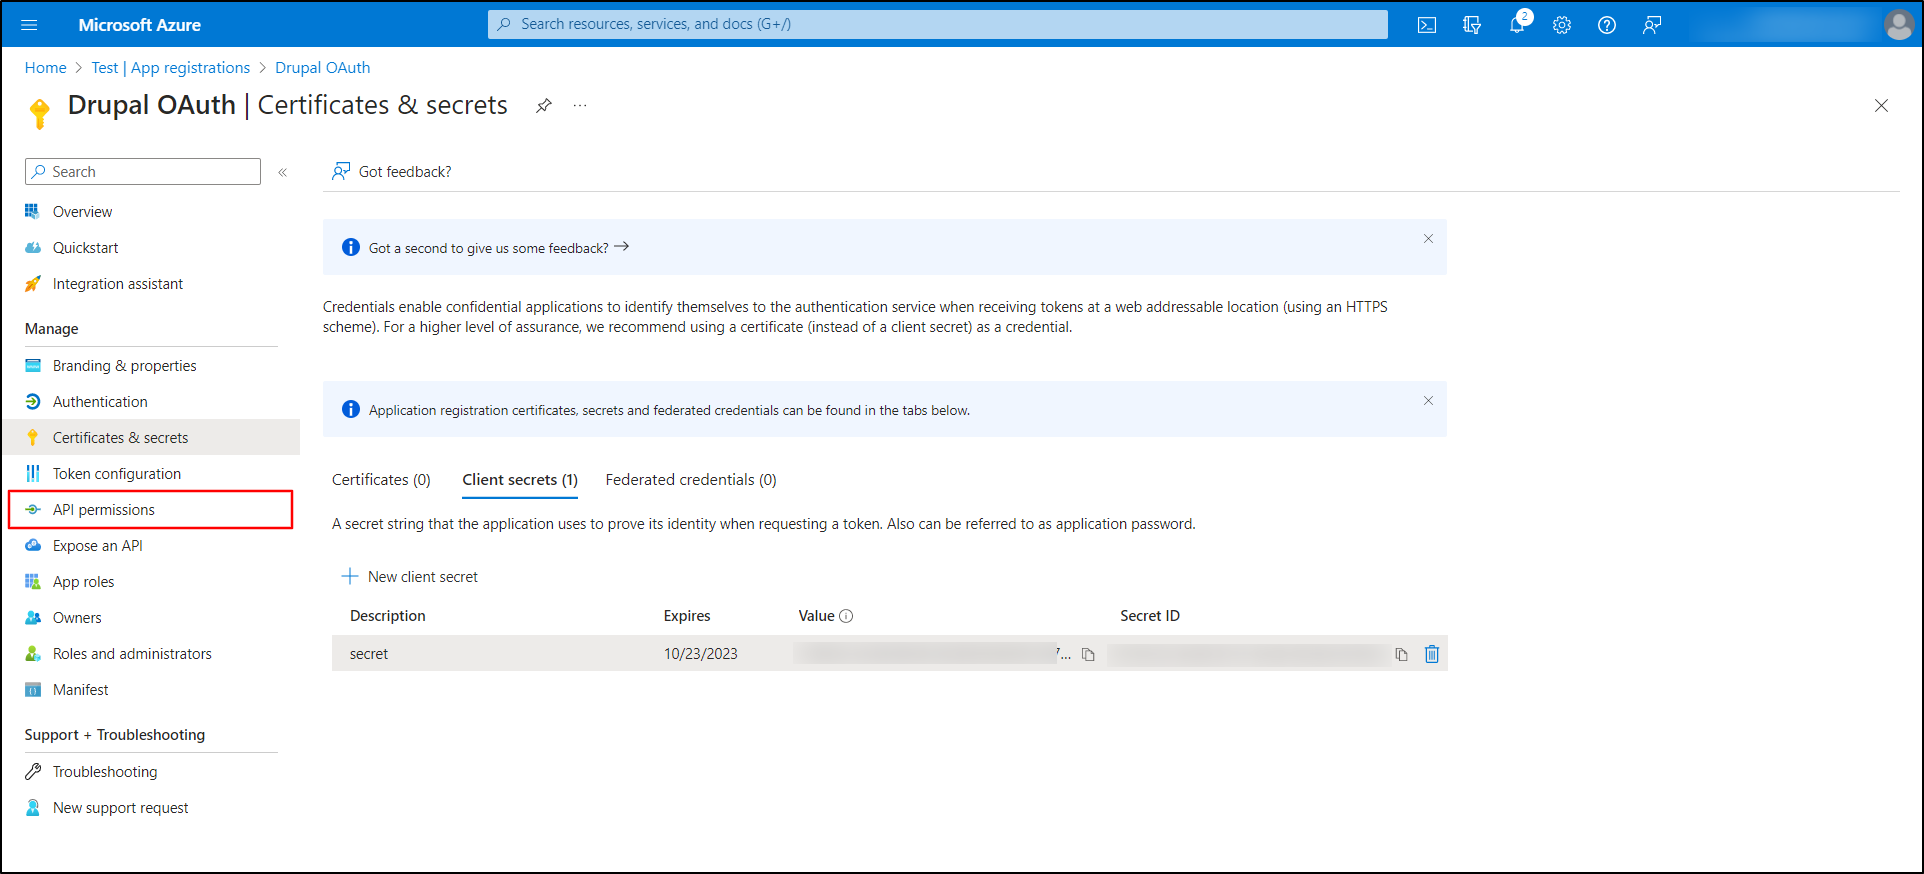Switch to Federated credentials (0) tab
This screenshot has width=1924, height=874.
point(690,480)
